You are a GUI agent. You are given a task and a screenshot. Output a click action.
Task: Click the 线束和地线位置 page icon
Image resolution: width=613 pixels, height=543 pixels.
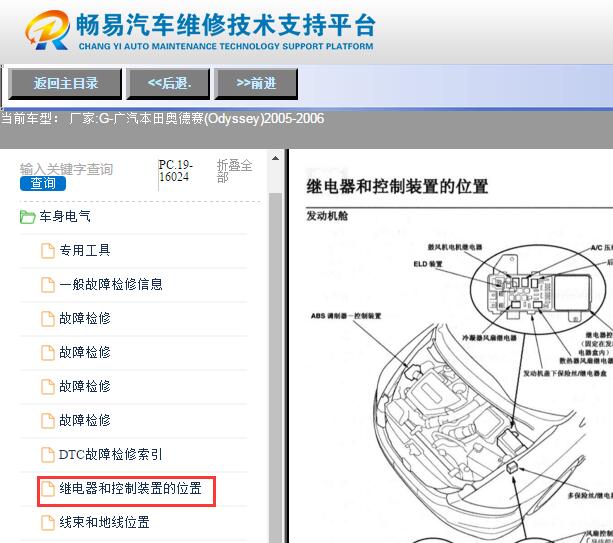tap(48, 523)
